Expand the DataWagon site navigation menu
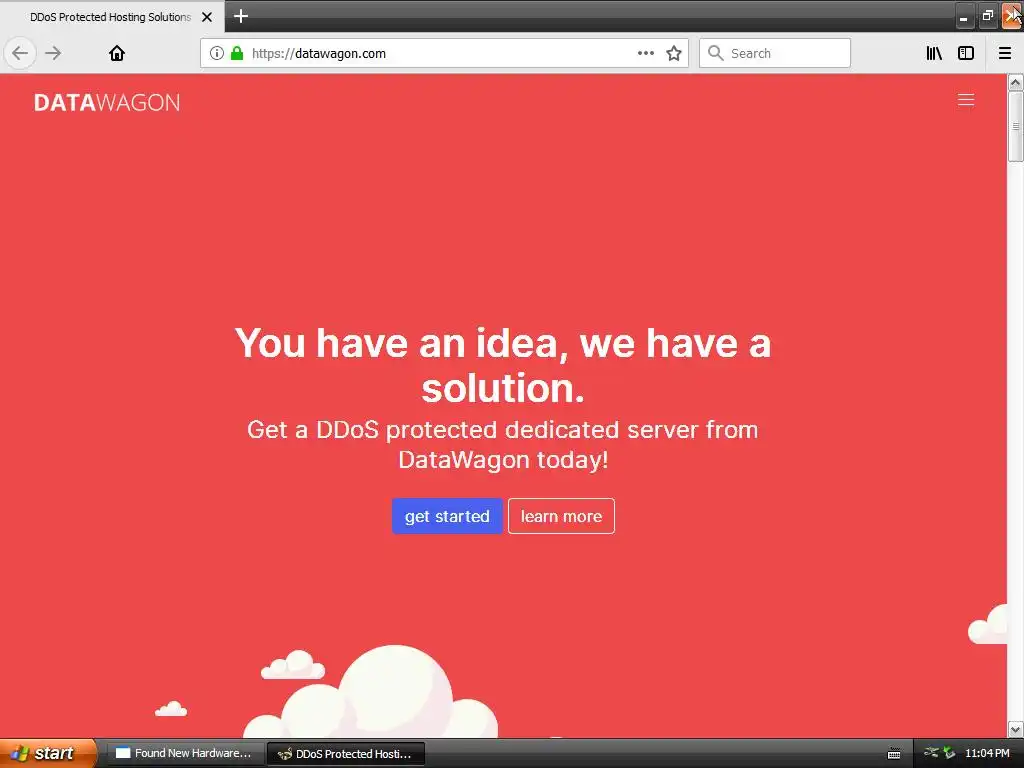 (966, 100)
